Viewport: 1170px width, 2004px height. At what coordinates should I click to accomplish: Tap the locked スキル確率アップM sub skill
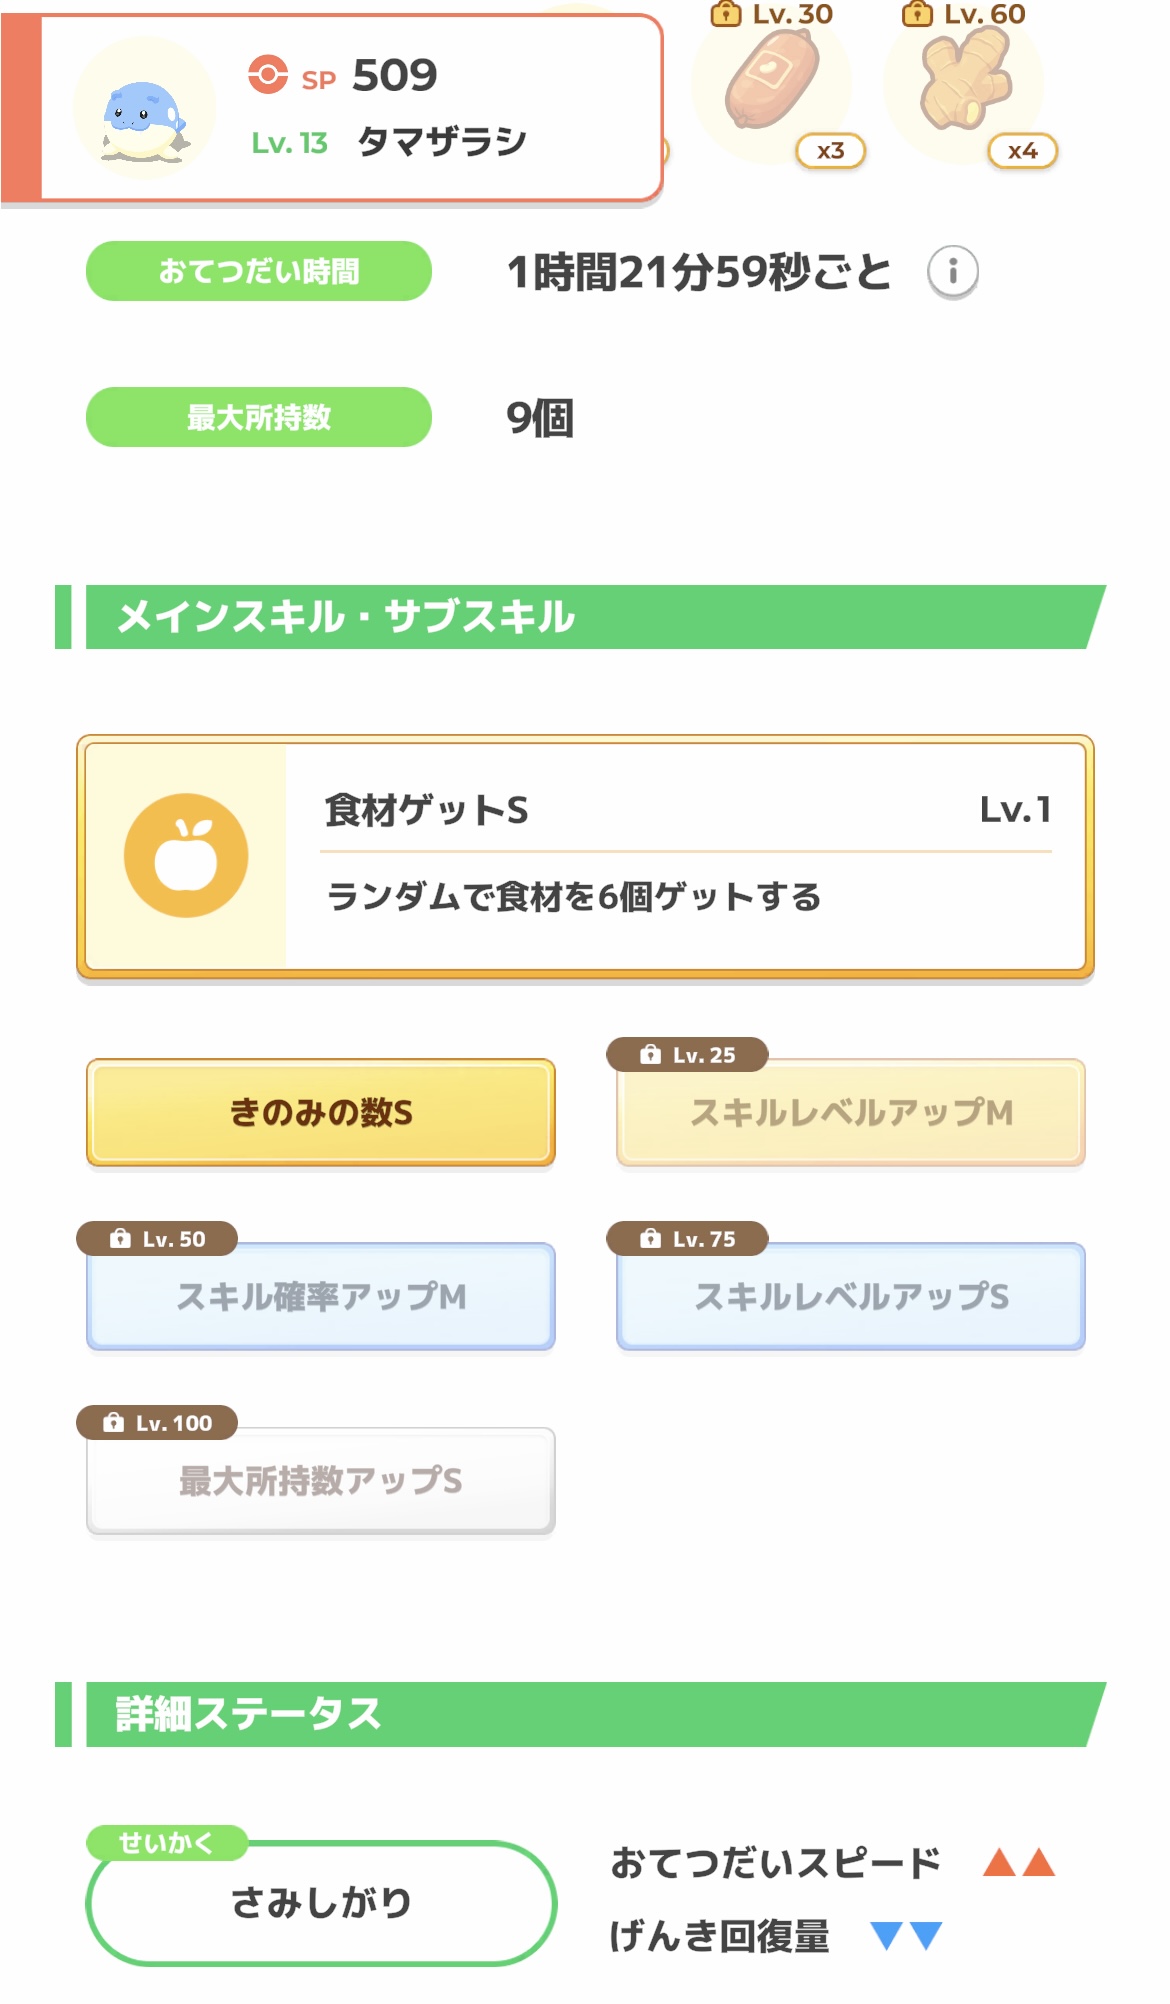click(x=321, y=1296)
